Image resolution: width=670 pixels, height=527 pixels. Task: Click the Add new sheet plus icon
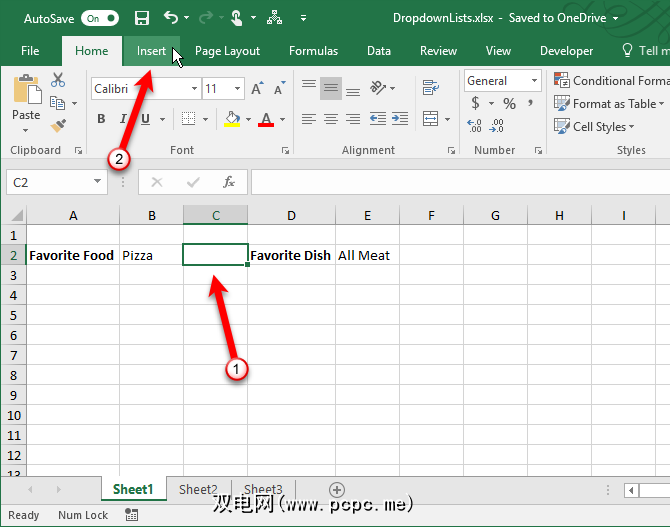click(x=337, y=489)
